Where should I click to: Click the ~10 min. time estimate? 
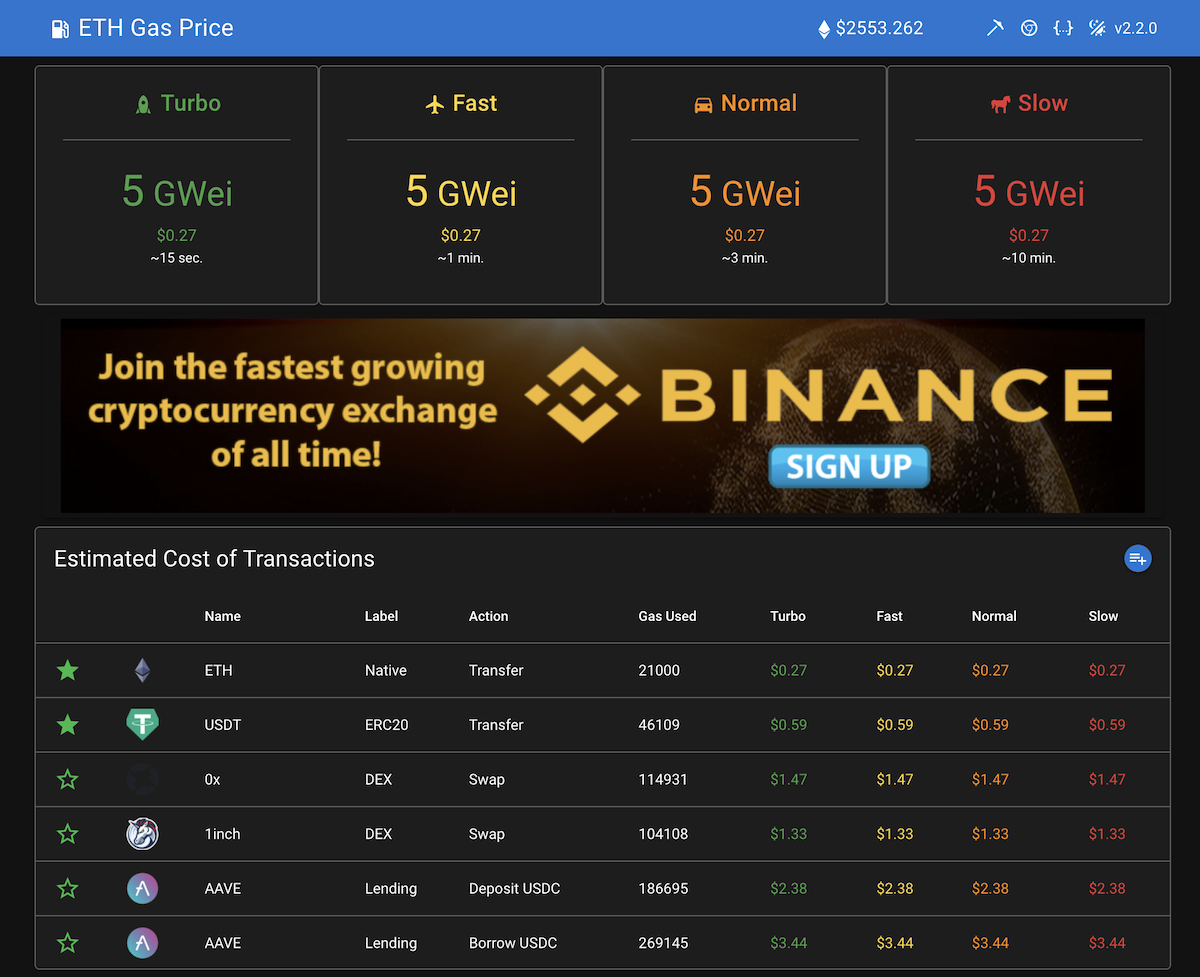[1029, 258]
